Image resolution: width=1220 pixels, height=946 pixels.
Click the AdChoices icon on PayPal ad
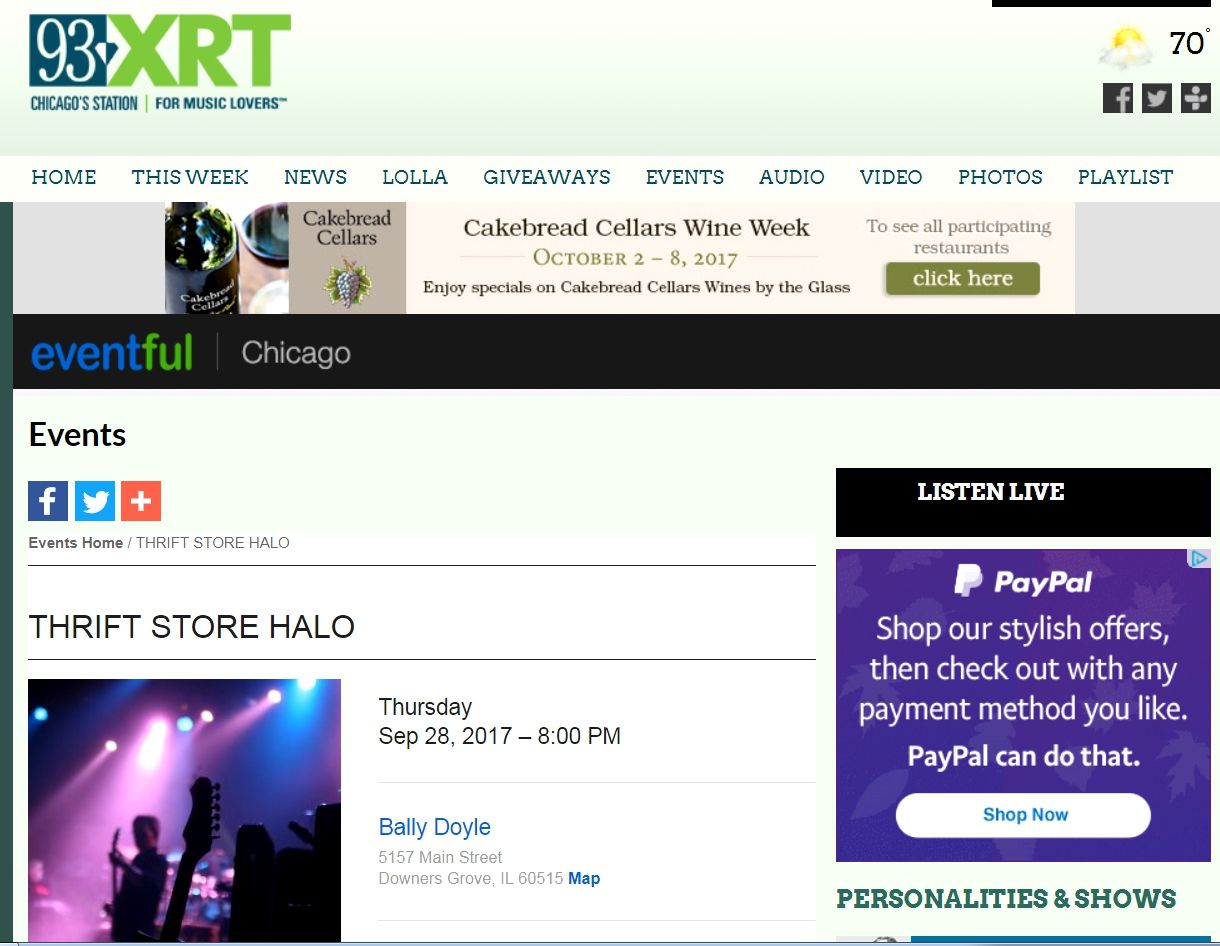pyautogui.click(x=1200, y=559)
